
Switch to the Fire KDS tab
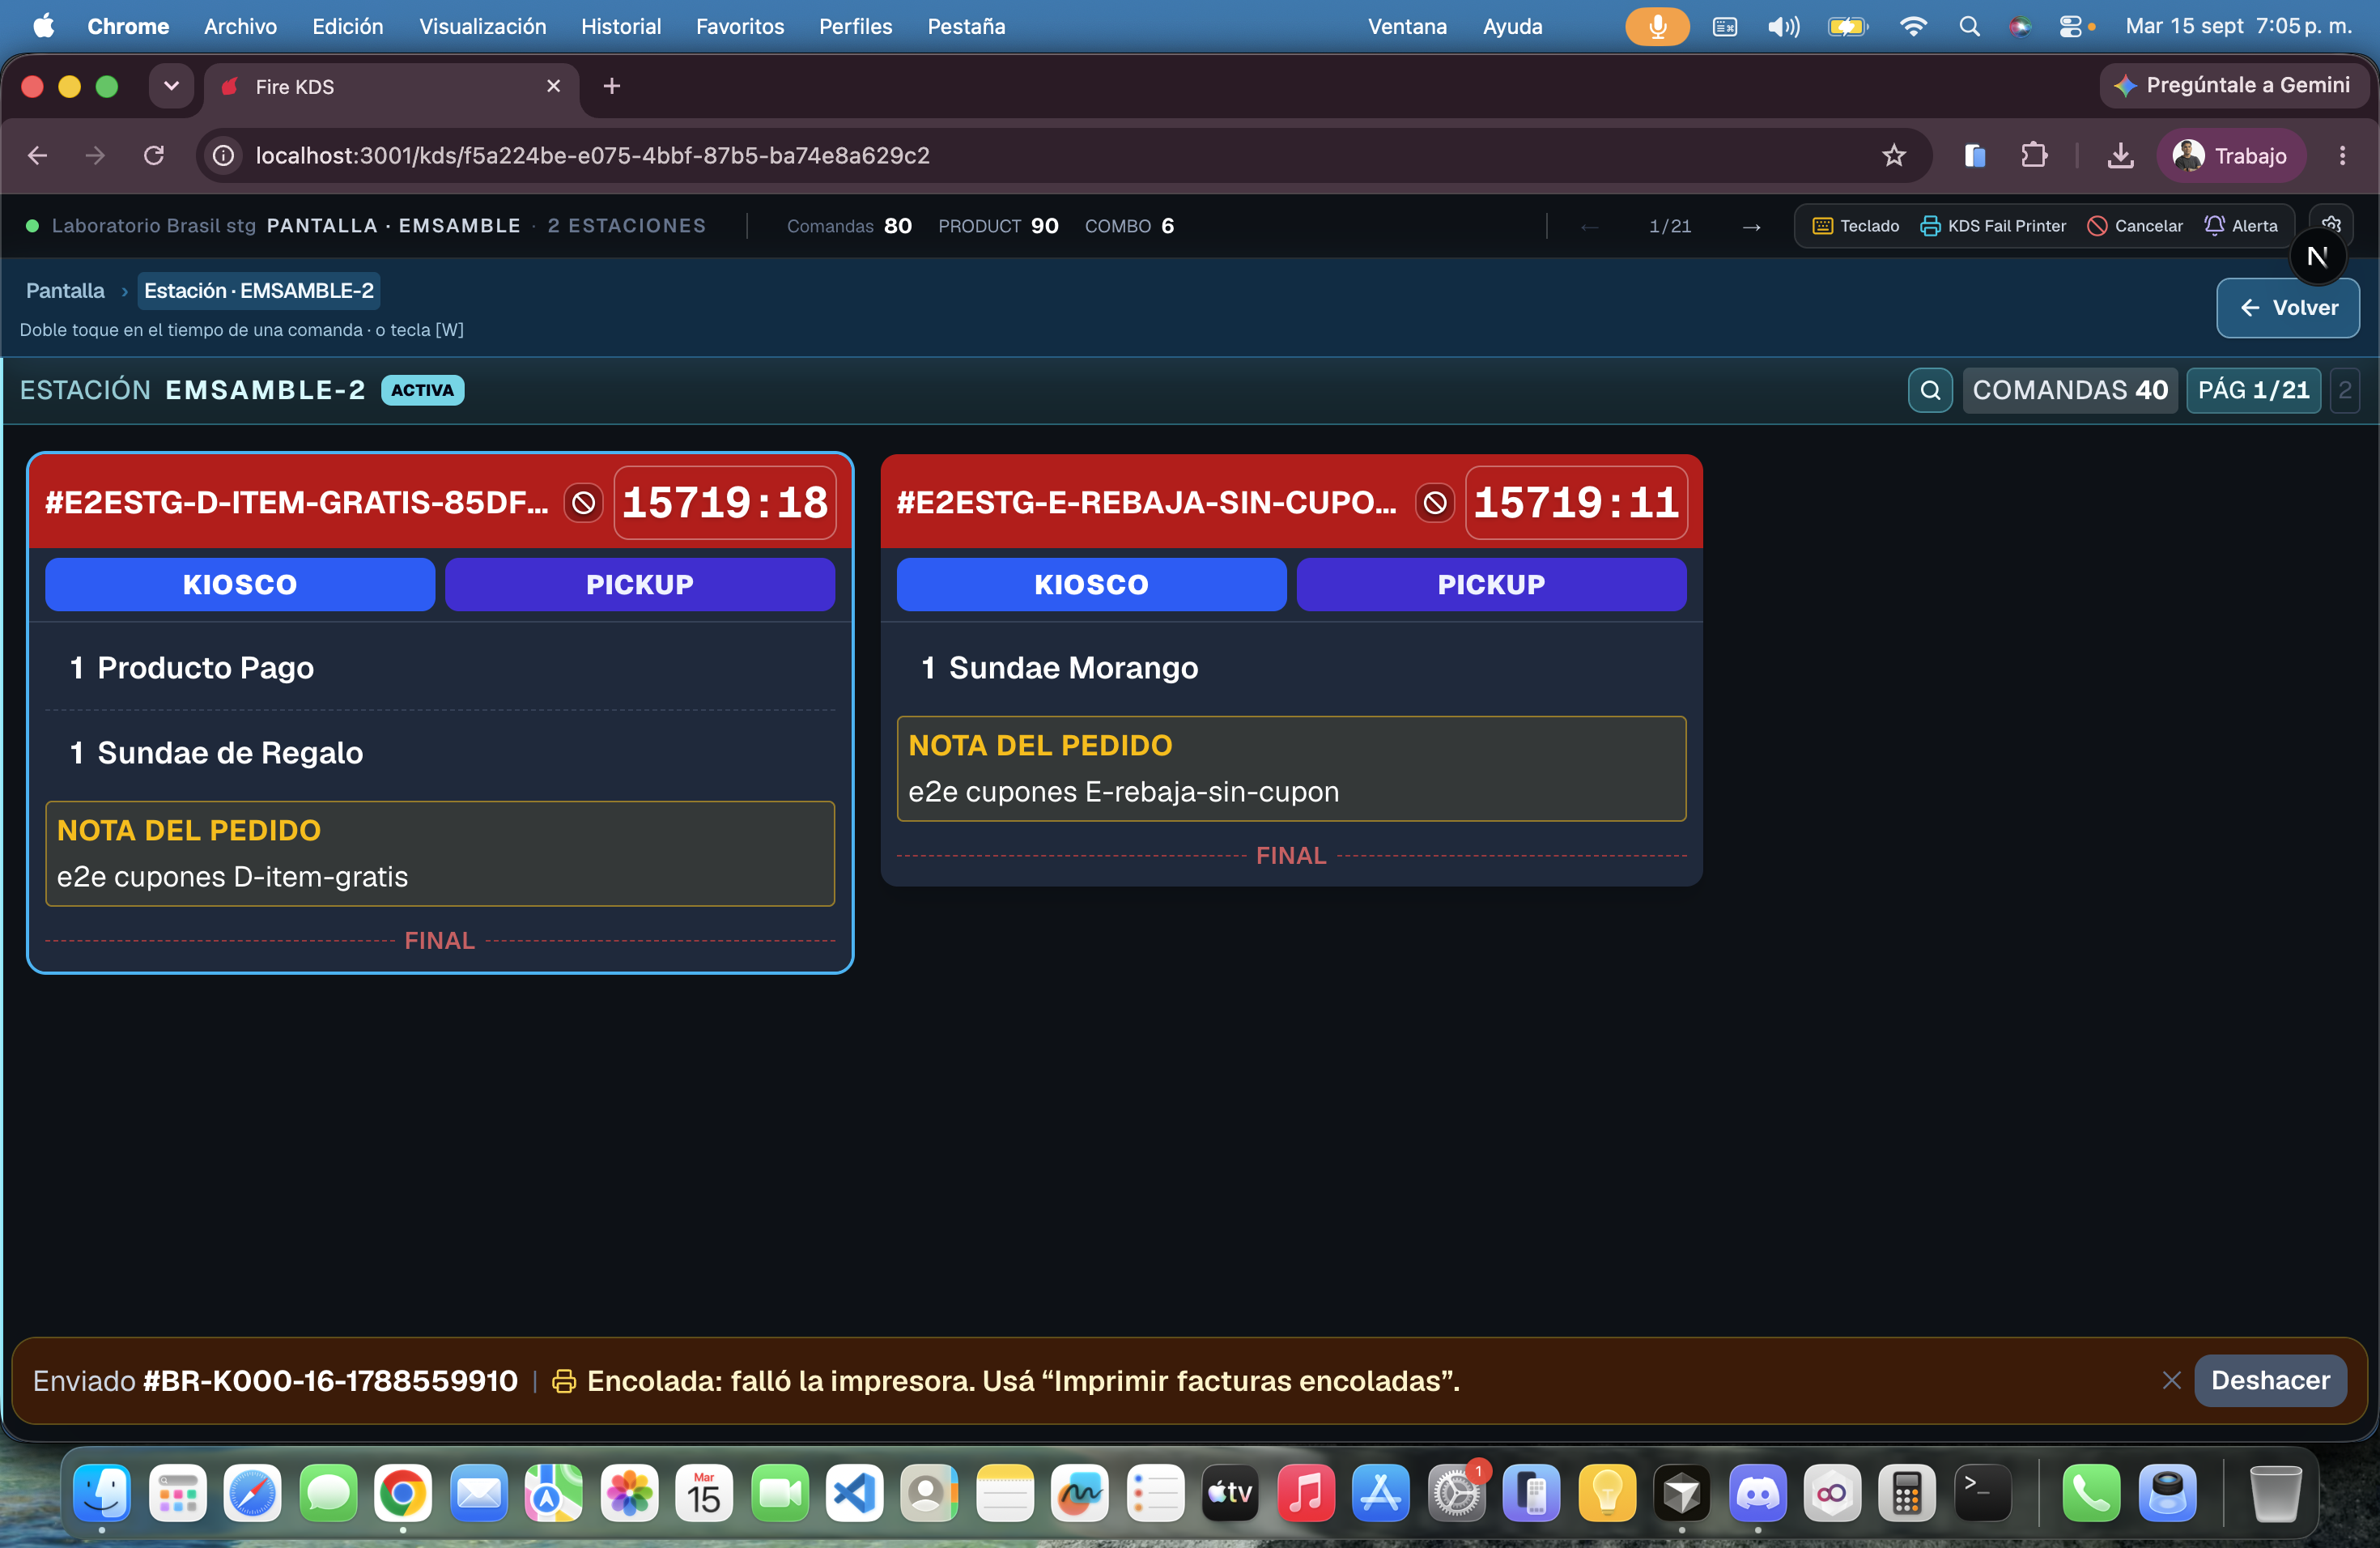pyautogui.click(x=392, y=87)
